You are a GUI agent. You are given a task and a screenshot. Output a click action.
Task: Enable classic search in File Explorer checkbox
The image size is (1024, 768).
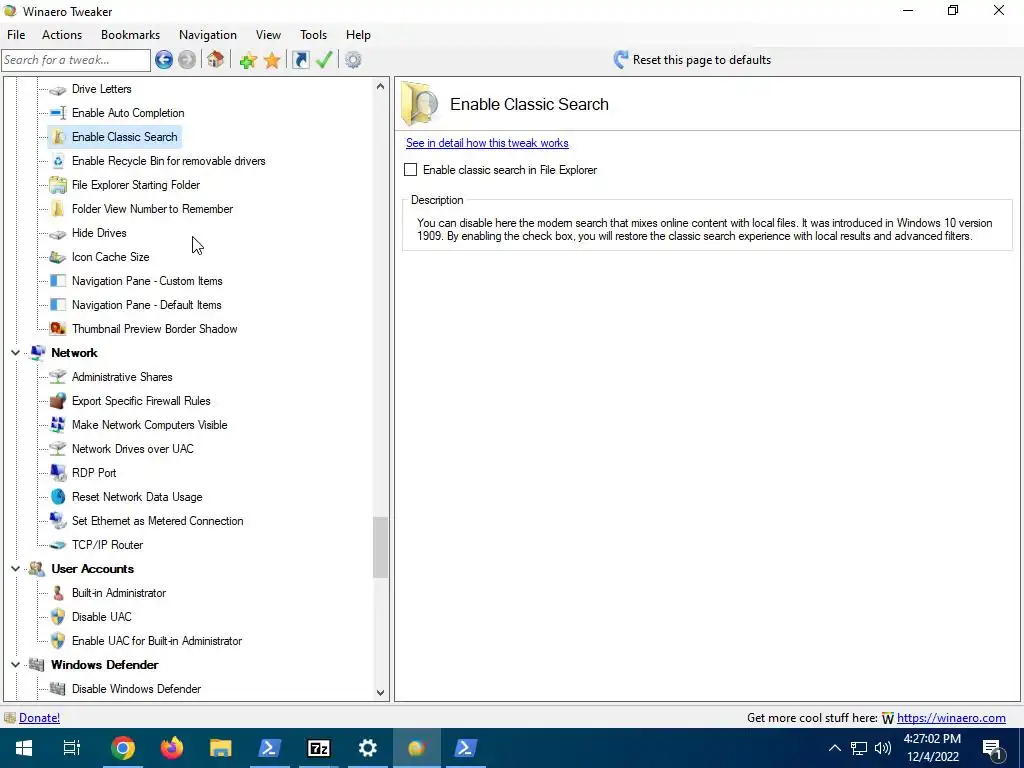pos(410,170)
